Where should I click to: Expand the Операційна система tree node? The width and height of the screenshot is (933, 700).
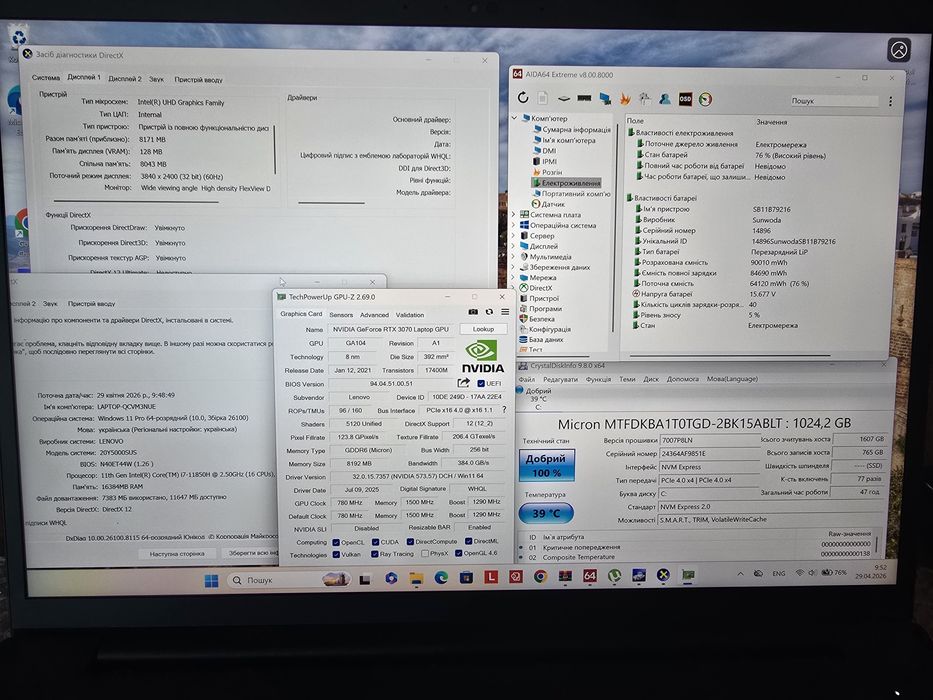(x=514, y=225)
